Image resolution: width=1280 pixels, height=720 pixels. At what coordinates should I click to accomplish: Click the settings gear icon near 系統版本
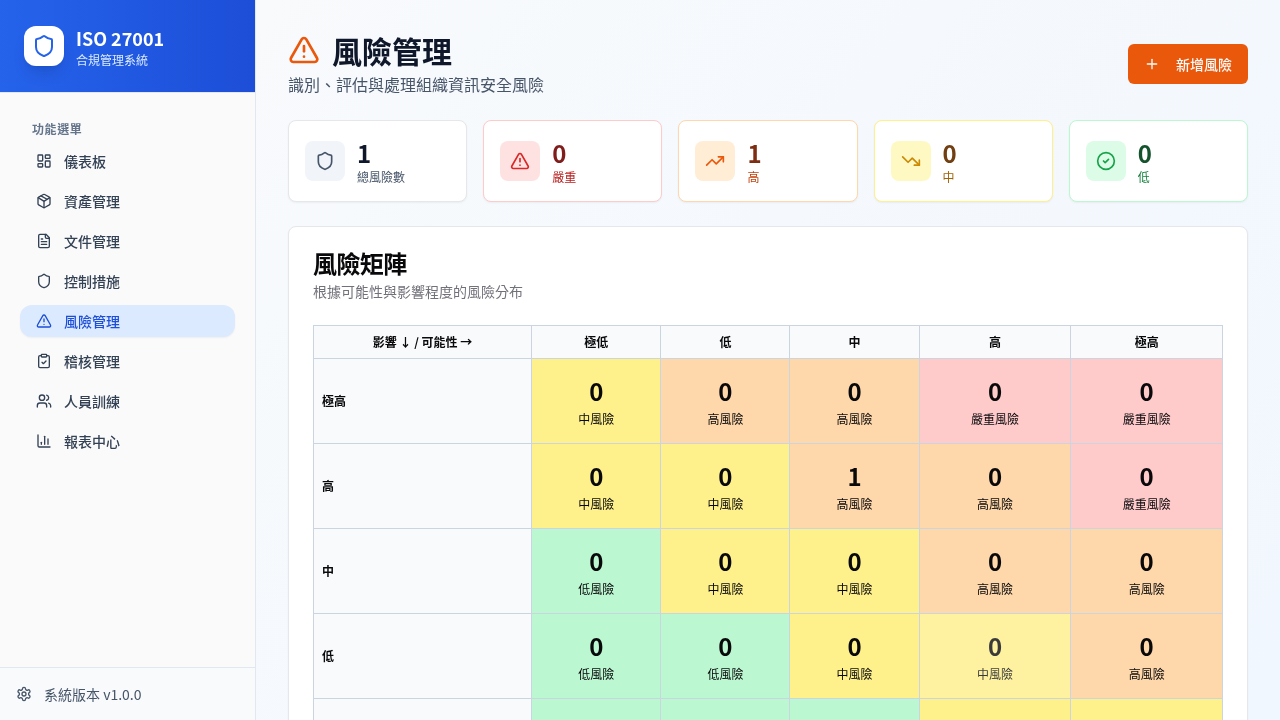pos(24,694)
